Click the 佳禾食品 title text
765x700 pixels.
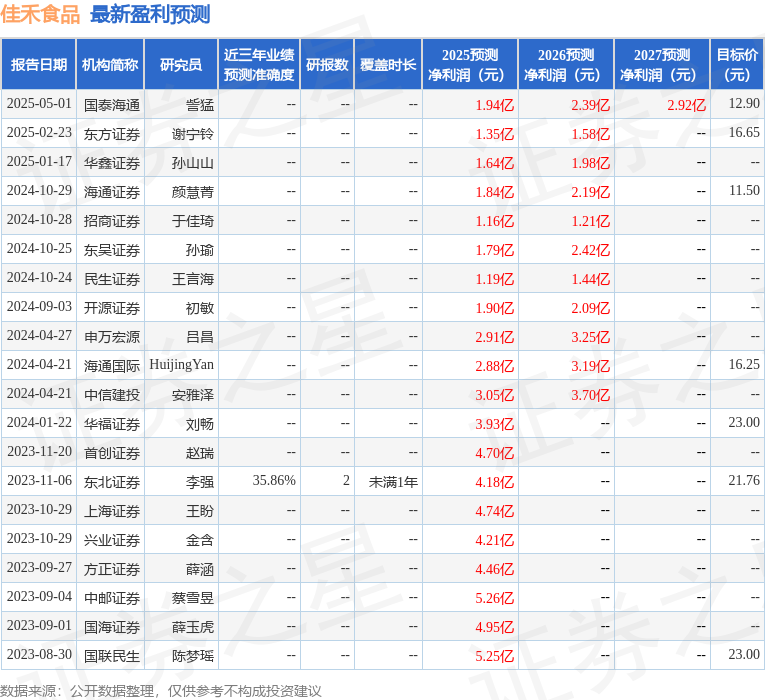tap(40, 14)
